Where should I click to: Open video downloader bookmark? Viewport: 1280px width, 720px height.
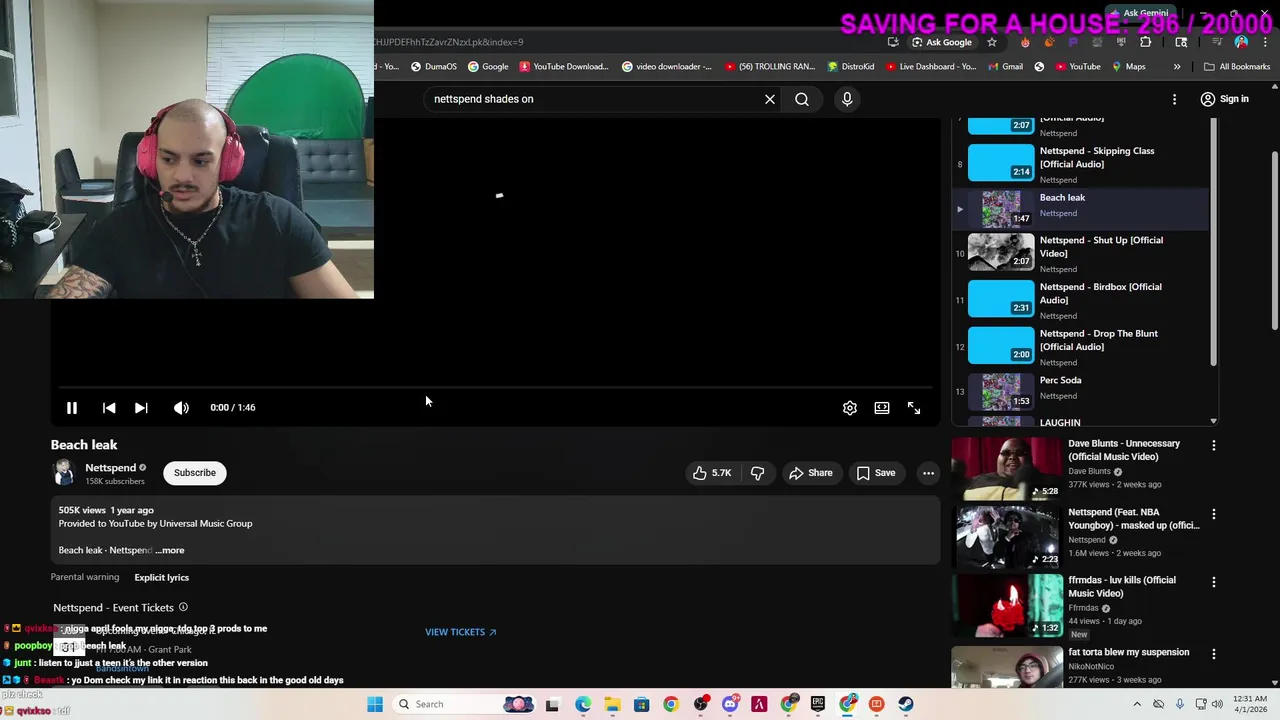click(667, 67)
